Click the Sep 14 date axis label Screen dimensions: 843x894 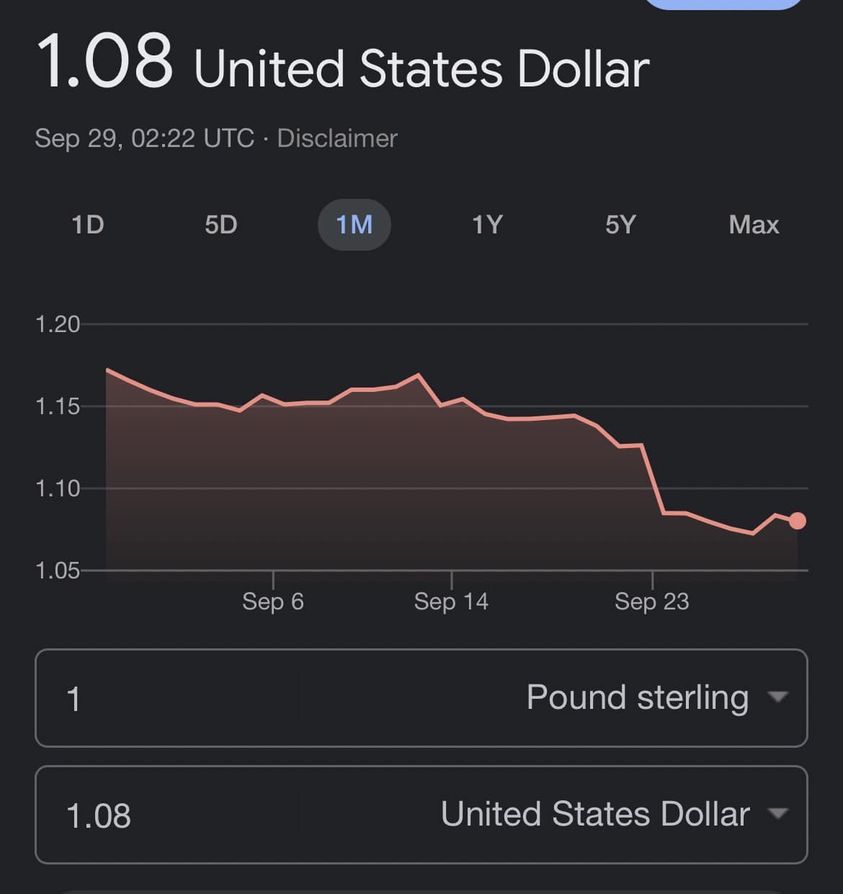(451, 601)
